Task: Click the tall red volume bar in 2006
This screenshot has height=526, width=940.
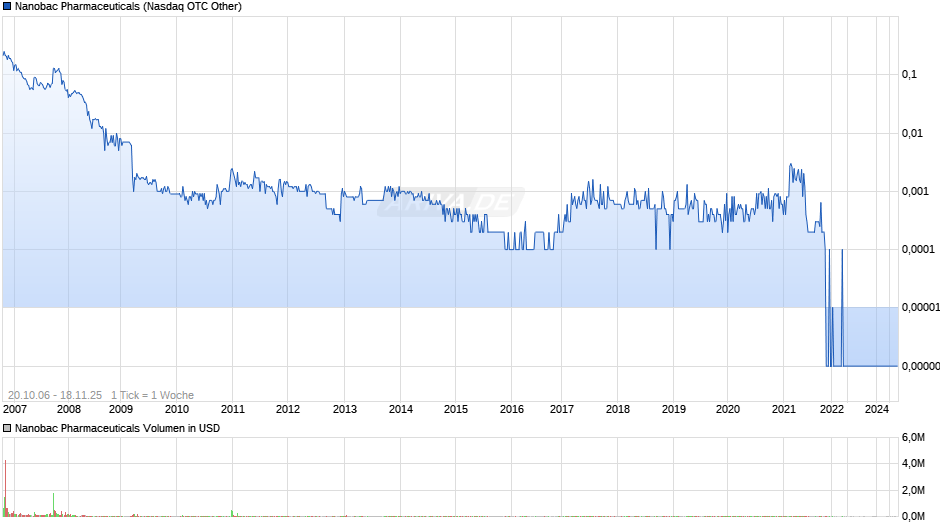Action: coord(5,488)
